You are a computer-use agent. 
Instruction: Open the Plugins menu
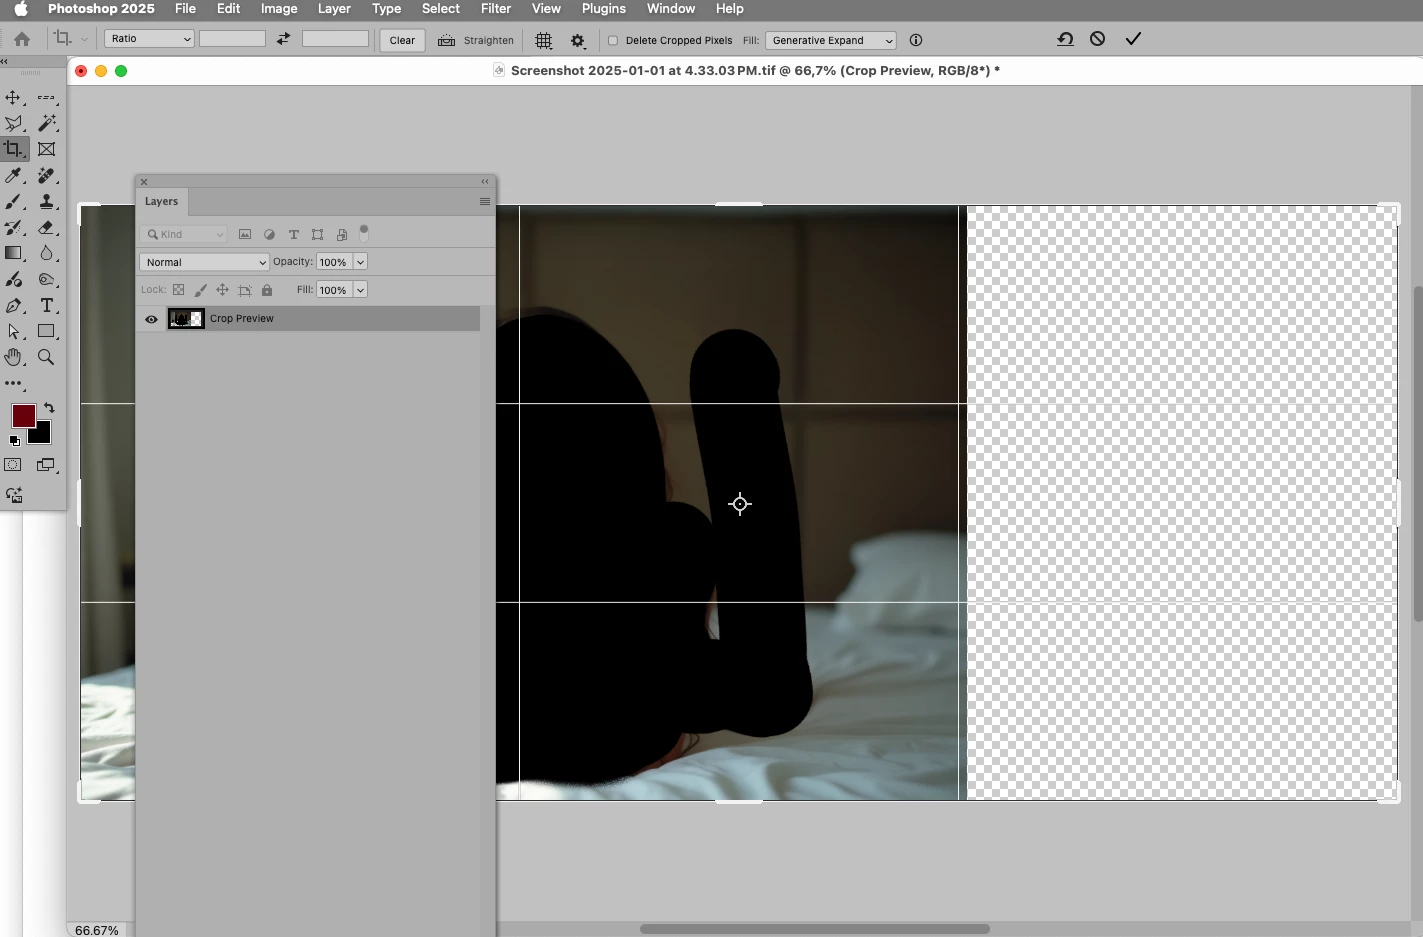604,9
